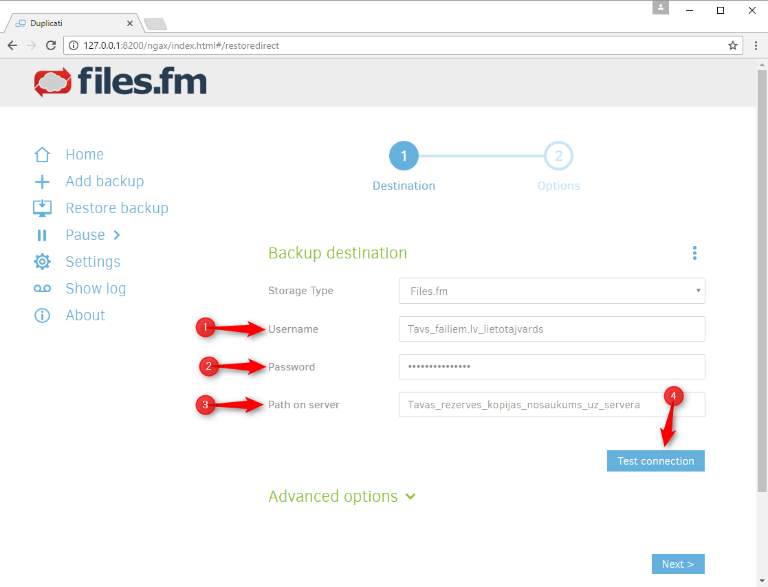
Task: Focus the Password input field
Action: tap(552, 367)
